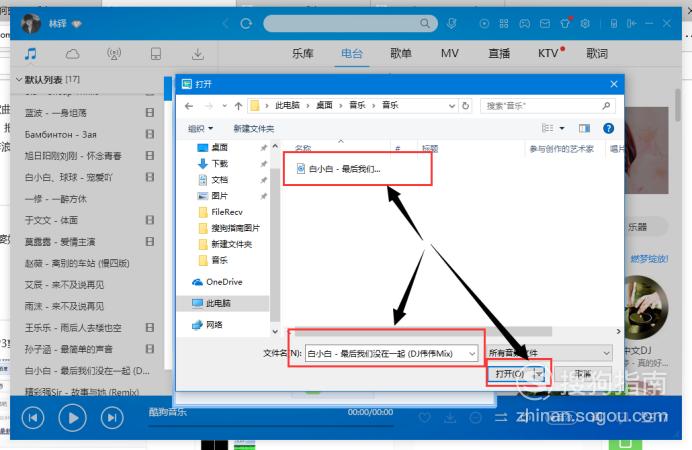Toggle the favorite heart in player bar
692x450 pixels.
pos(425,417)
